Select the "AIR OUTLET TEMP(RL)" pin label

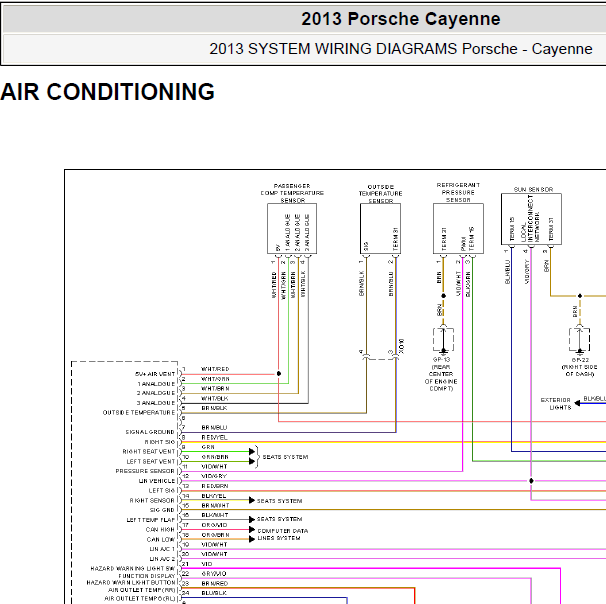(x=140, y=599)
